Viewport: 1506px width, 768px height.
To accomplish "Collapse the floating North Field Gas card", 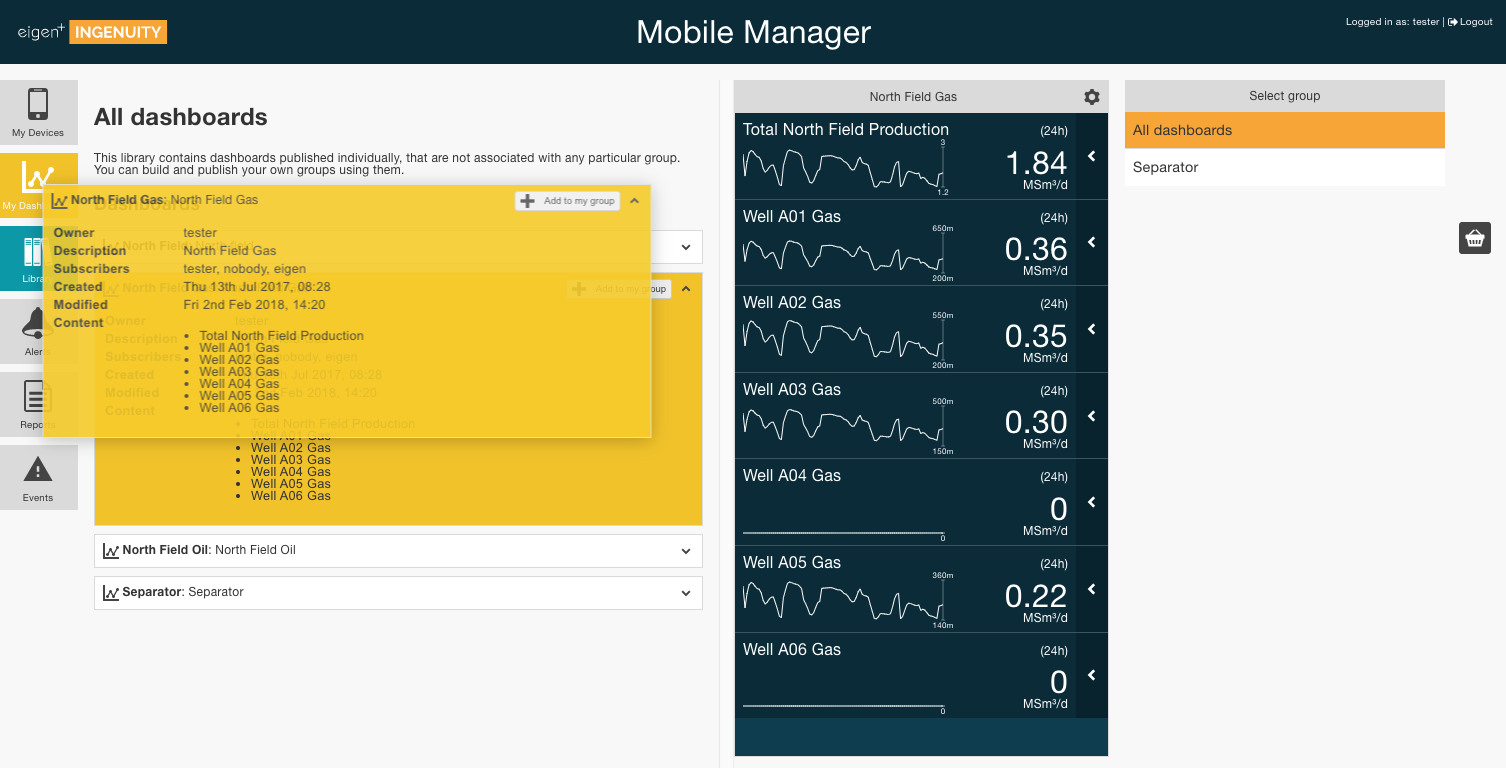I will click(x=634, y=201).
